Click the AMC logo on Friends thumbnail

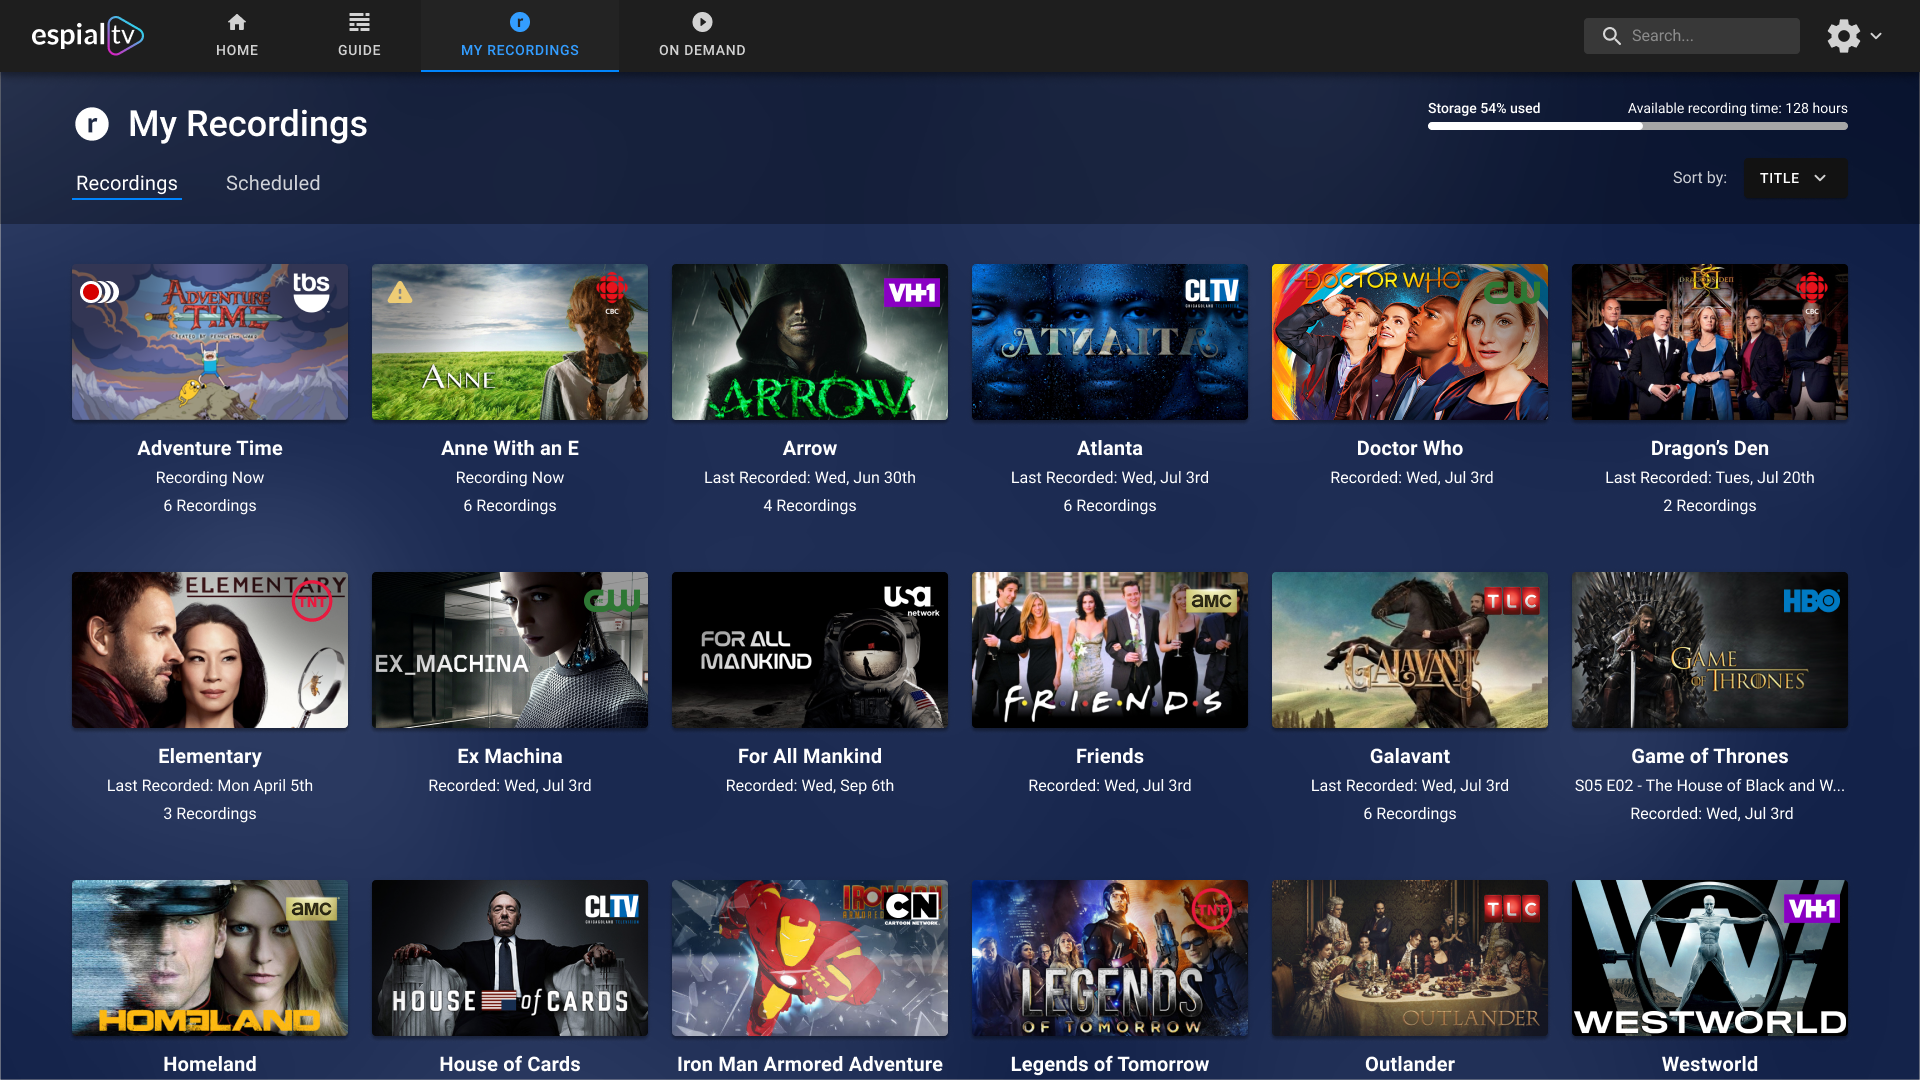[x=1211, y=601]
